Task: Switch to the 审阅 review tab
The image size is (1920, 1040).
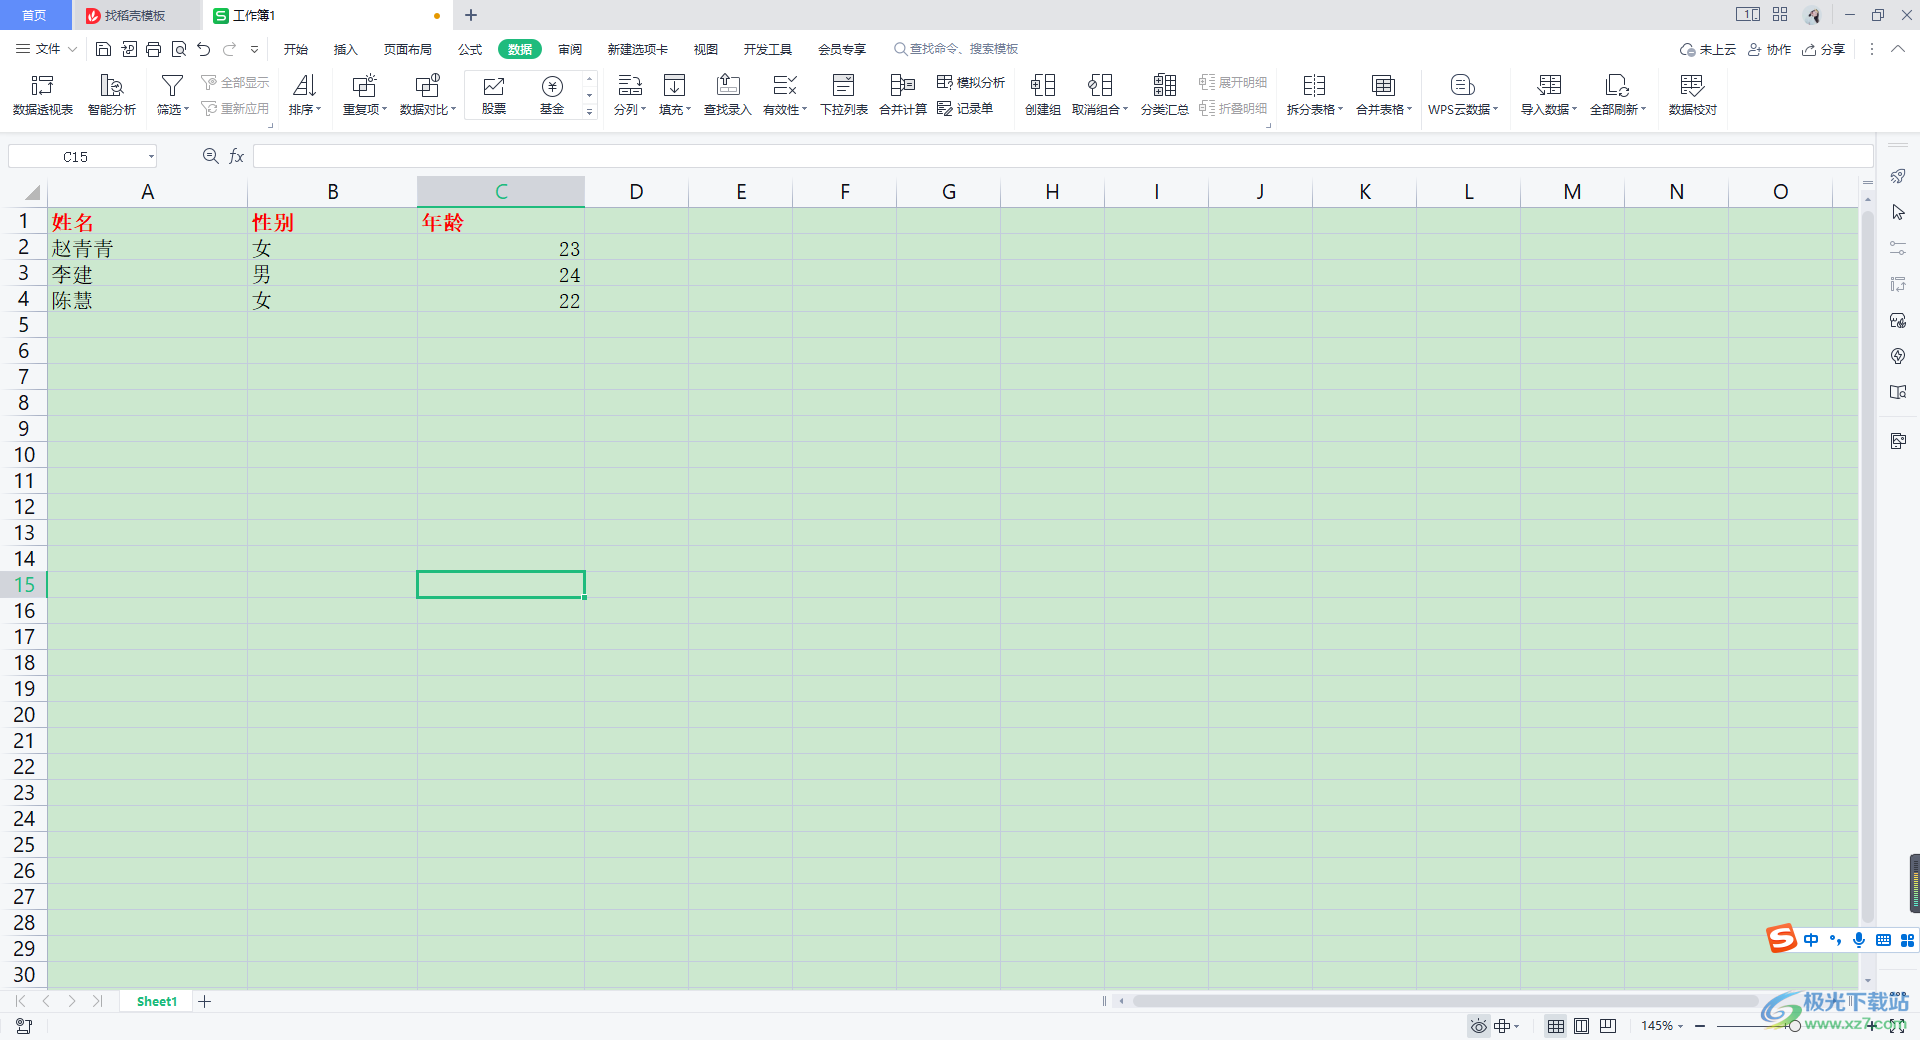Action: 570,49
